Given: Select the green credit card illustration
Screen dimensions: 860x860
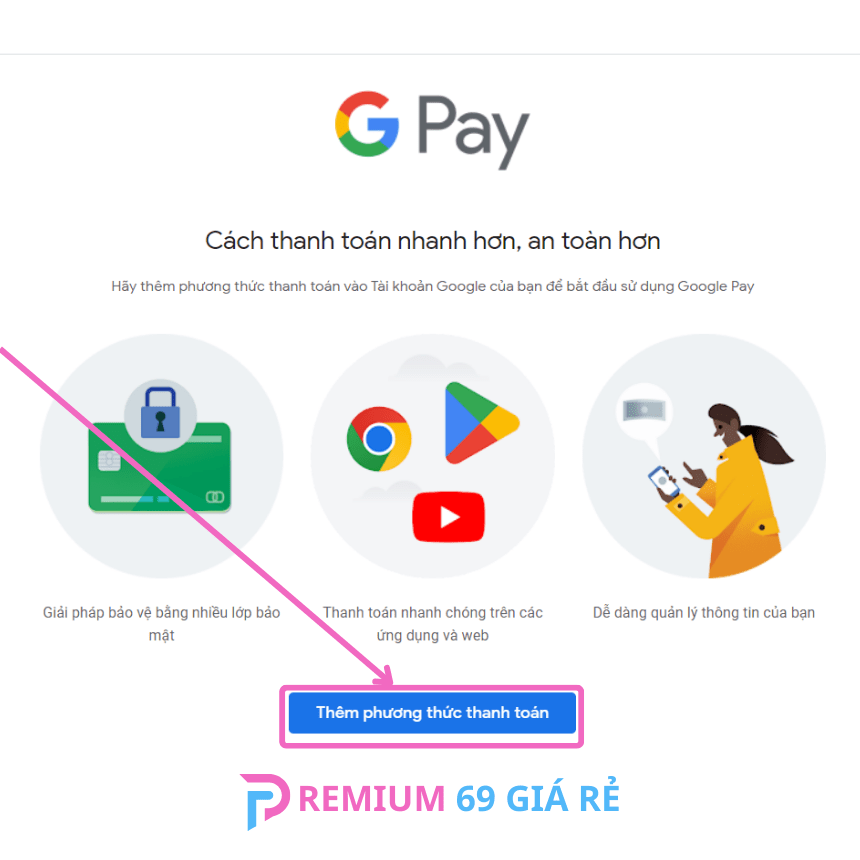Looking at the screenshot, I should (x=160, y=467).
